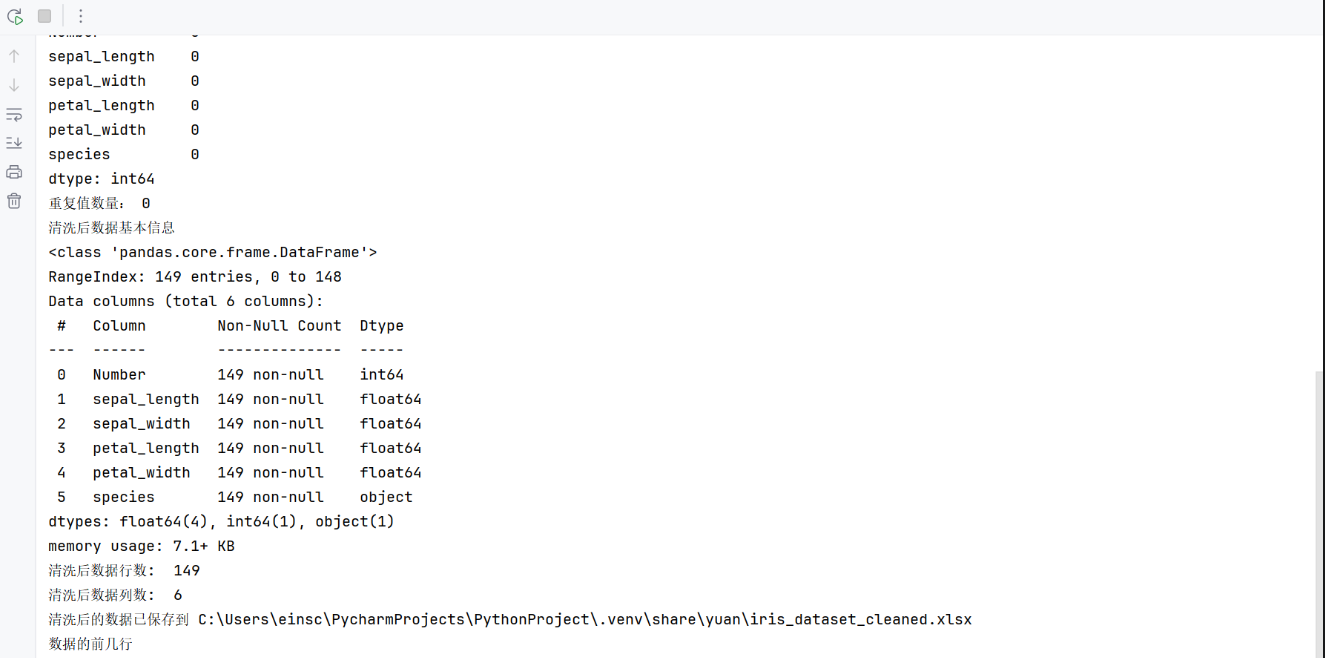This screenshot has width=1325, height=658.
Task: Click the 数据的前几行 output line
Action: click(90, 644)
